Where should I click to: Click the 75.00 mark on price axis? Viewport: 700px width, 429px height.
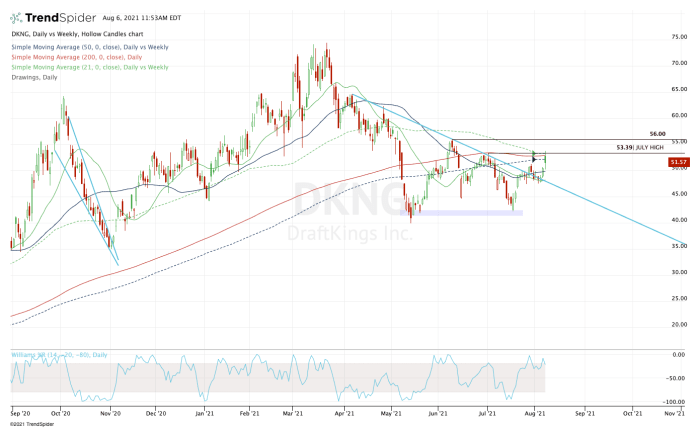pyautogui.click(x=679, y=37)
